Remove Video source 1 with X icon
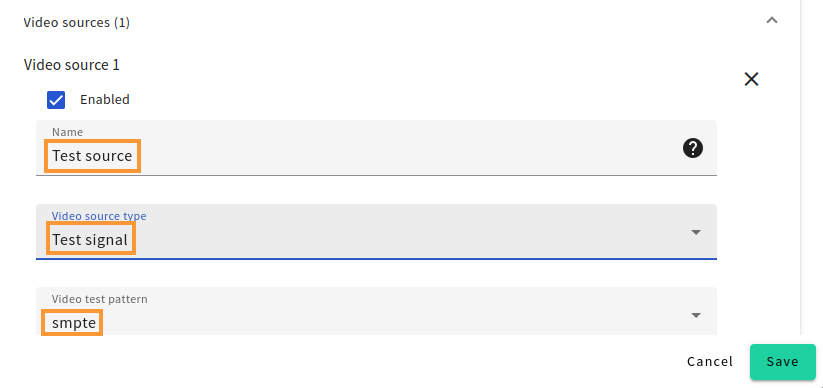Image resolution: width=823 pixels, height=388 pixels. click(752, 79)
